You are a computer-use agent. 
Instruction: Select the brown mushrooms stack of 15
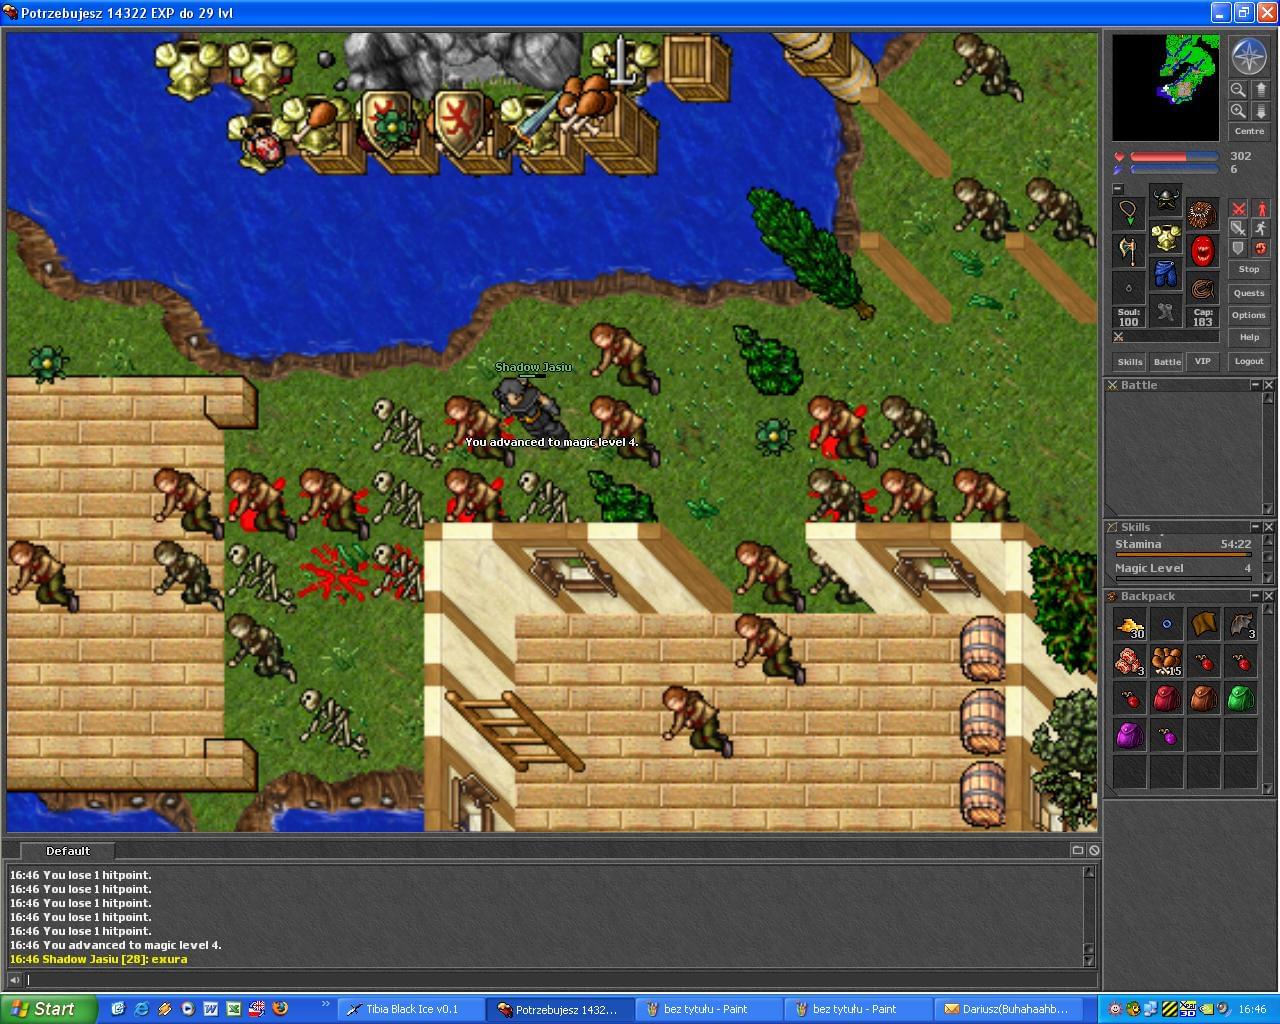click(x=1166, y=662)
